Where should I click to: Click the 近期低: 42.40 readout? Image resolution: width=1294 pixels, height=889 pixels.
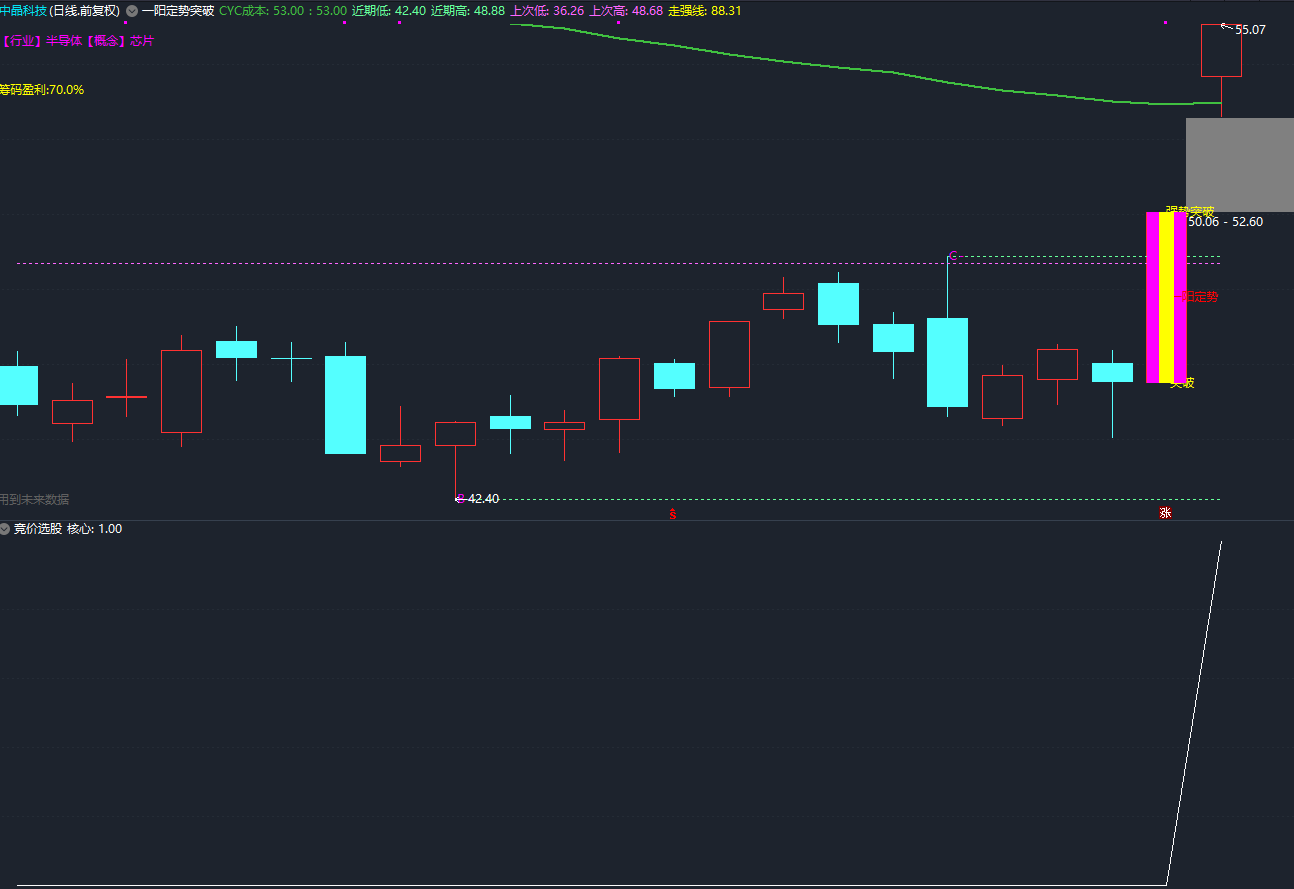[389, 11]
